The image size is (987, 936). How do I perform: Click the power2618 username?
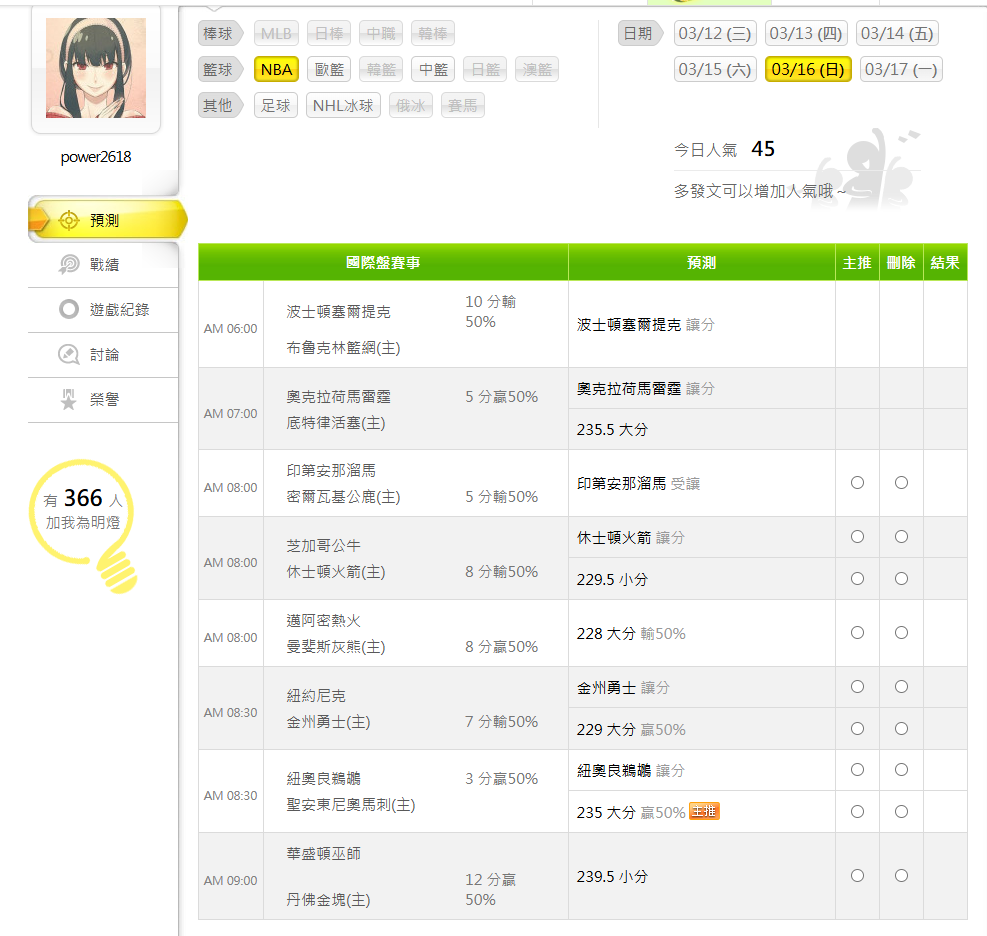[x=96, y=157]
